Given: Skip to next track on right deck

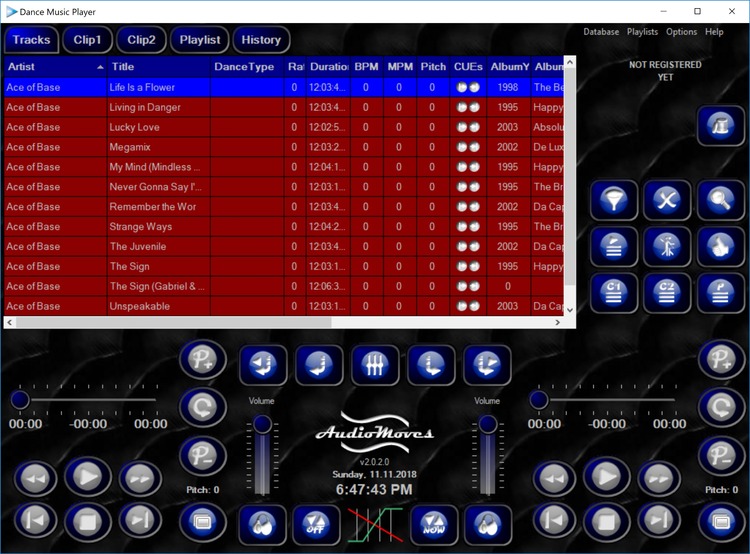Looking at the screenshot, I should (659, 521).
